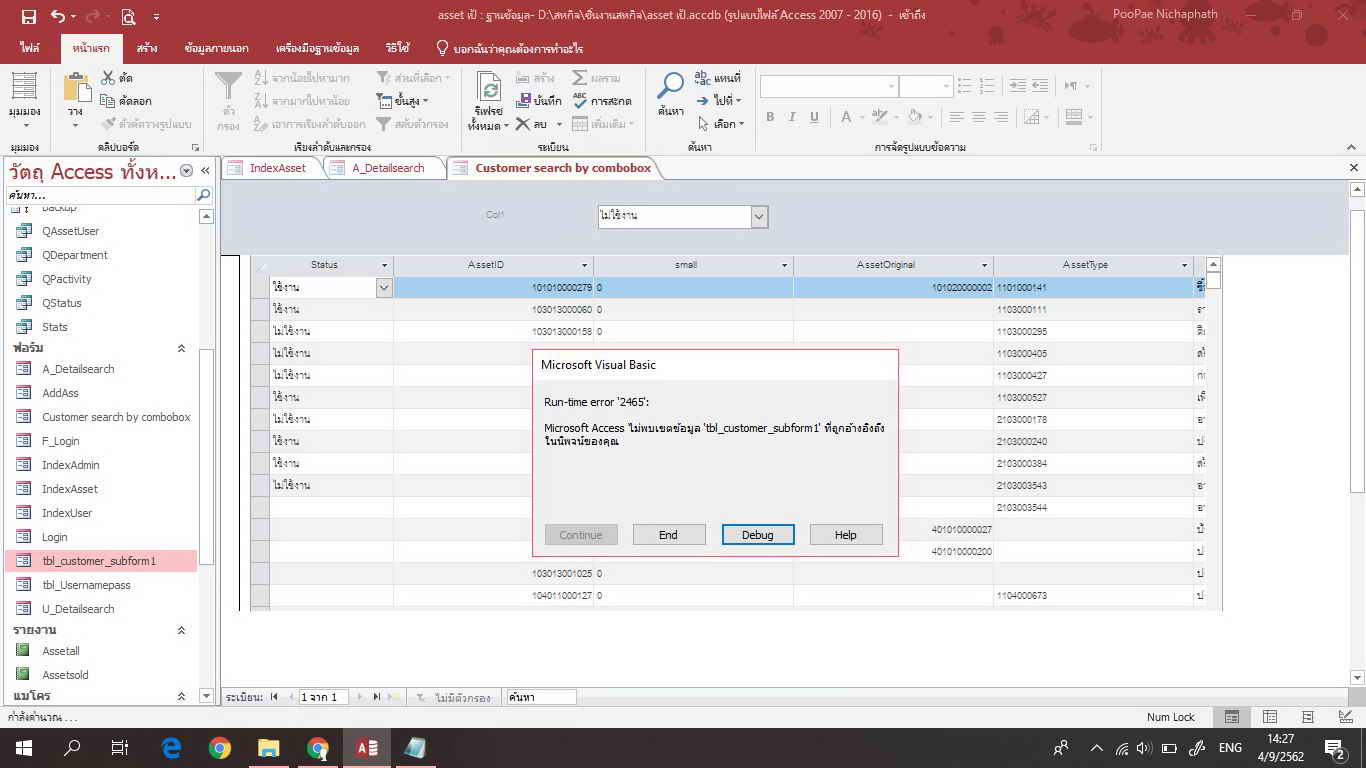
Task: Click the Save icon in quick access toolbar
Action: coord(28,16)
